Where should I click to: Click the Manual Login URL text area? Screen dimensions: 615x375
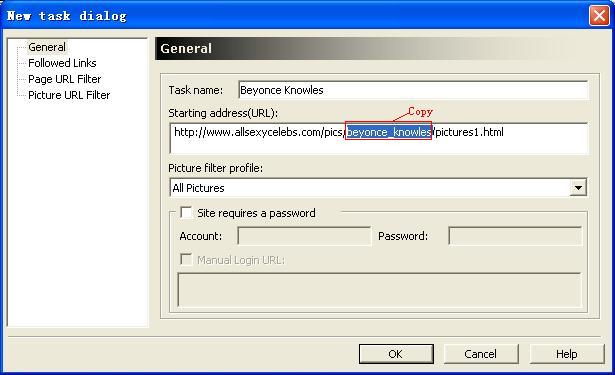(x=379, y=290)
